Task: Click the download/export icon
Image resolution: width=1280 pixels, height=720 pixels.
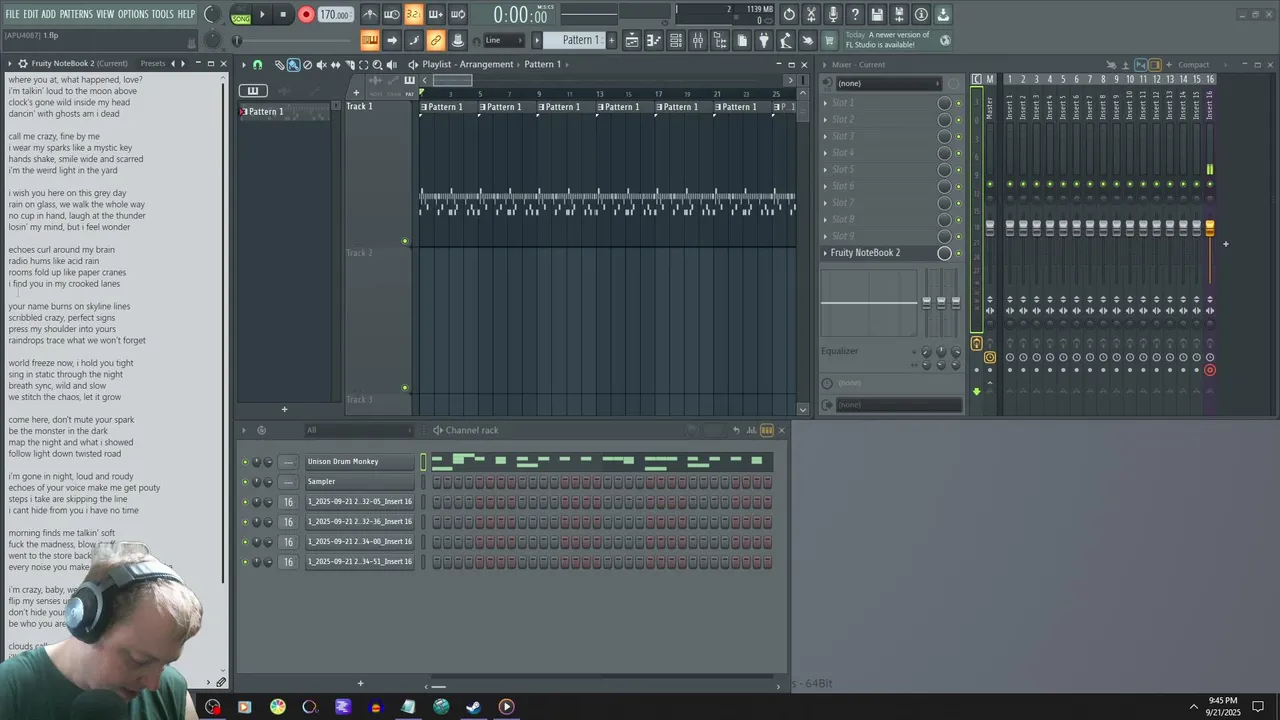Action: (x=943, y=14)
